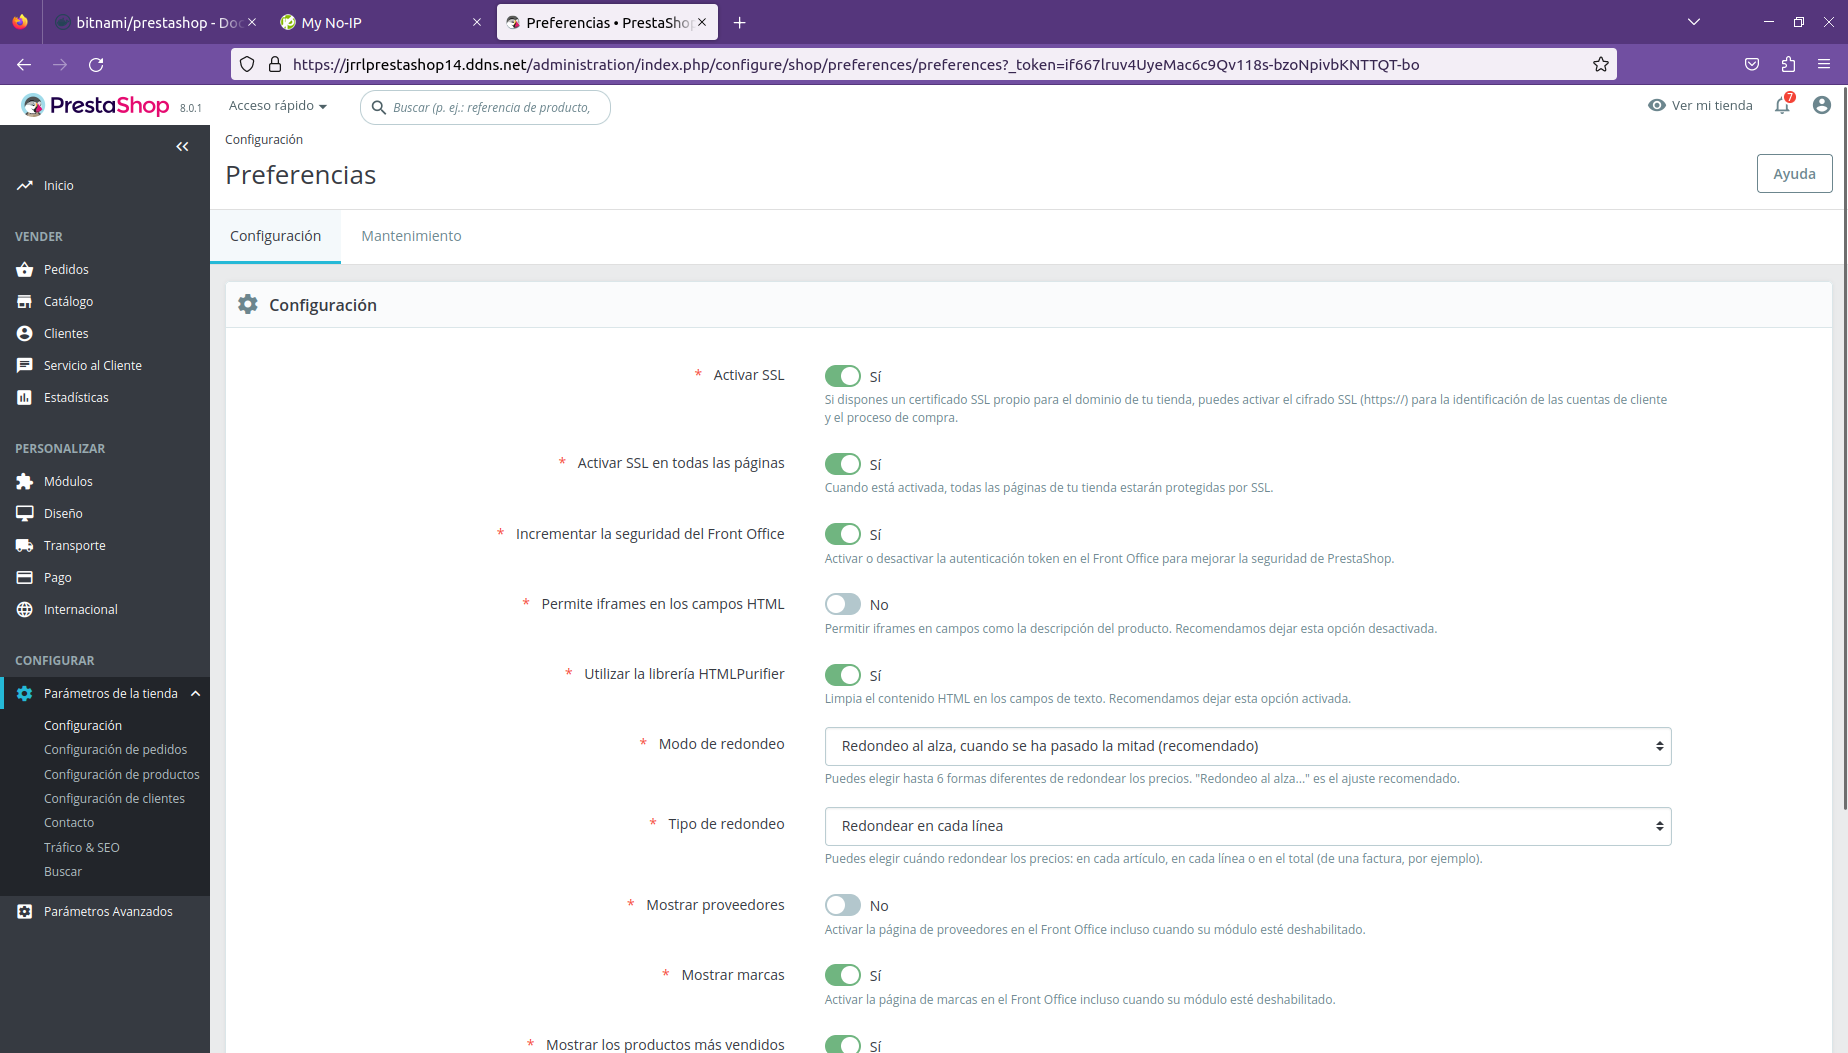The image size is (1848, 1053).
Task: Collapse Parámetros de la tienda submenu arrow
Action: click(196, 693)
